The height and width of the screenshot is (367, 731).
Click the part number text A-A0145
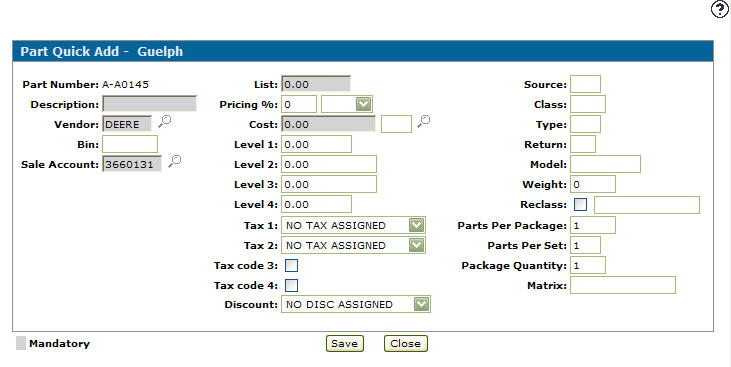125,84
